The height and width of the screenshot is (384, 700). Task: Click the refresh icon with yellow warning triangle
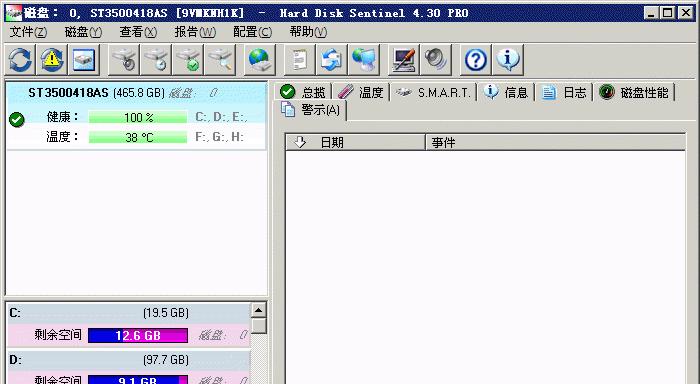(x=52, y=59)
